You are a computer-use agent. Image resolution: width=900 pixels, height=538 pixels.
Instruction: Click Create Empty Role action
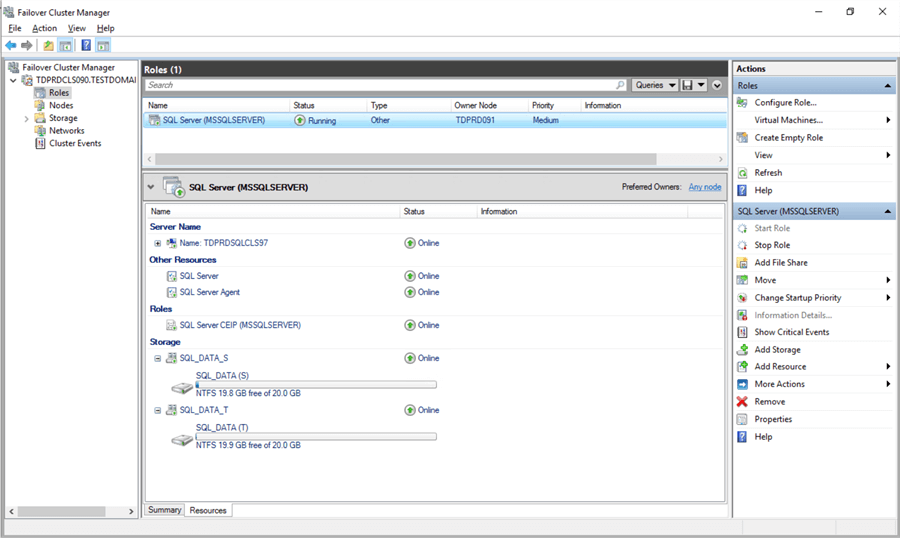click(789, 138)
